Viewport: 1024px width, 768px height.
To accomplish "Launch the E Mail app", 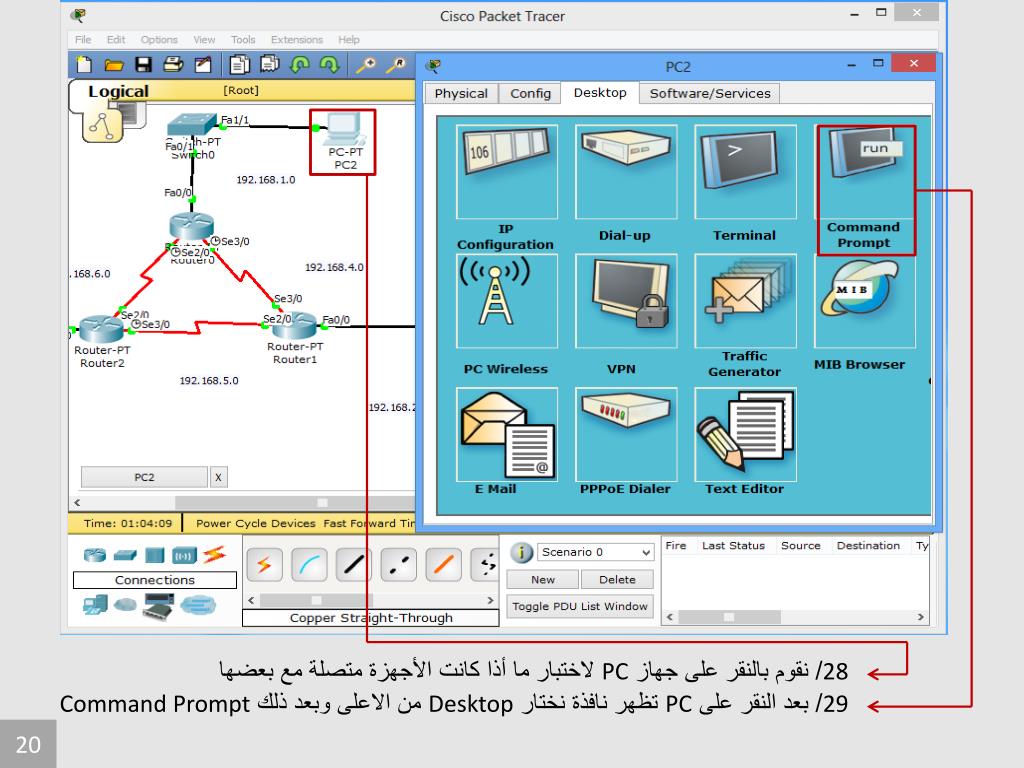I will click(507, 434).
